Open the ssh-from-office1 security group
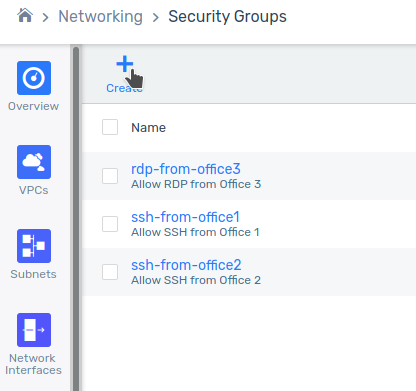Screen dimensions: 416x391 click(185, 217)
